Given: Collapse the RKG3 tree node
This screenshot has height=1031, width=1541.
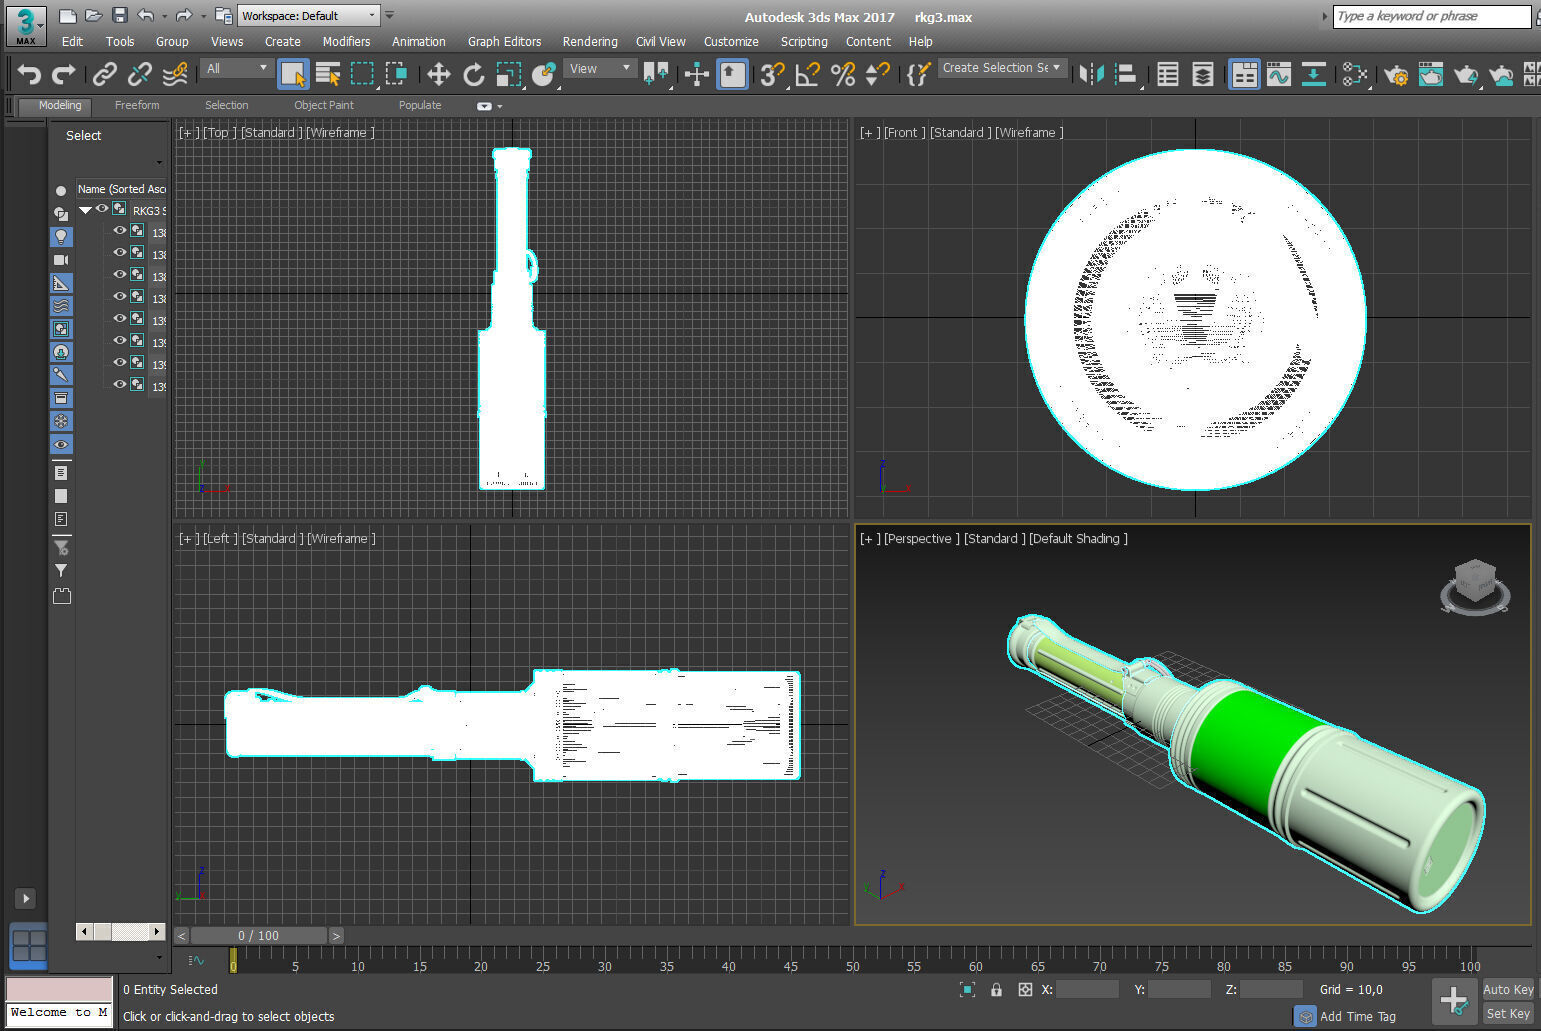Looking at the screenshot, I should [85, 210].
